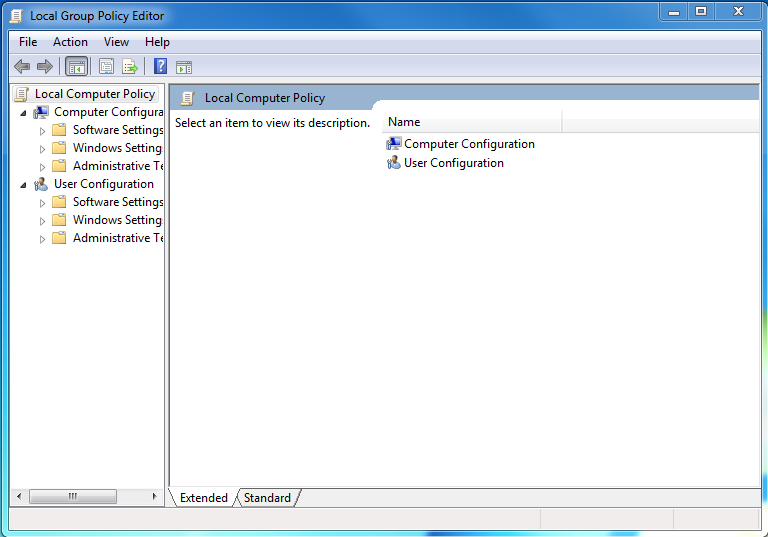The height and width of the screenshot is (537, 768).
Task: Click tree pane scroll right arrow
Action: 154,496
